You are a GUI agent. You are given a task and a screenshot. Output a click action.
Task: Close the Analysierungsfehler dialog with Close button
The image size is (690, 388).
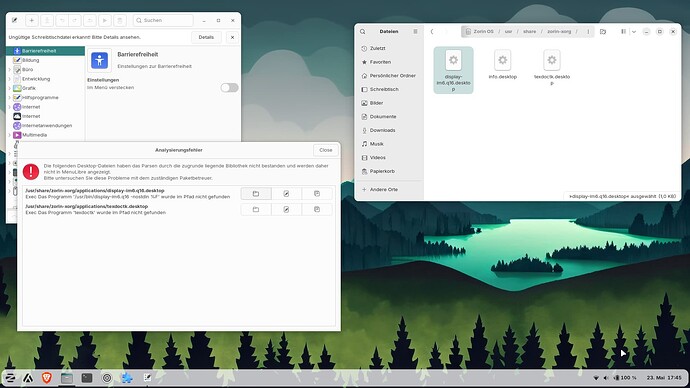click(x=326, y=150)
